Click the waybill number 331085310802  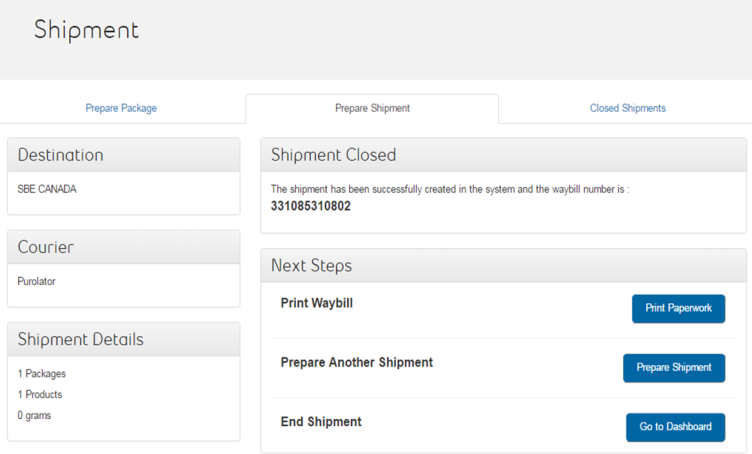coord(311,206)
